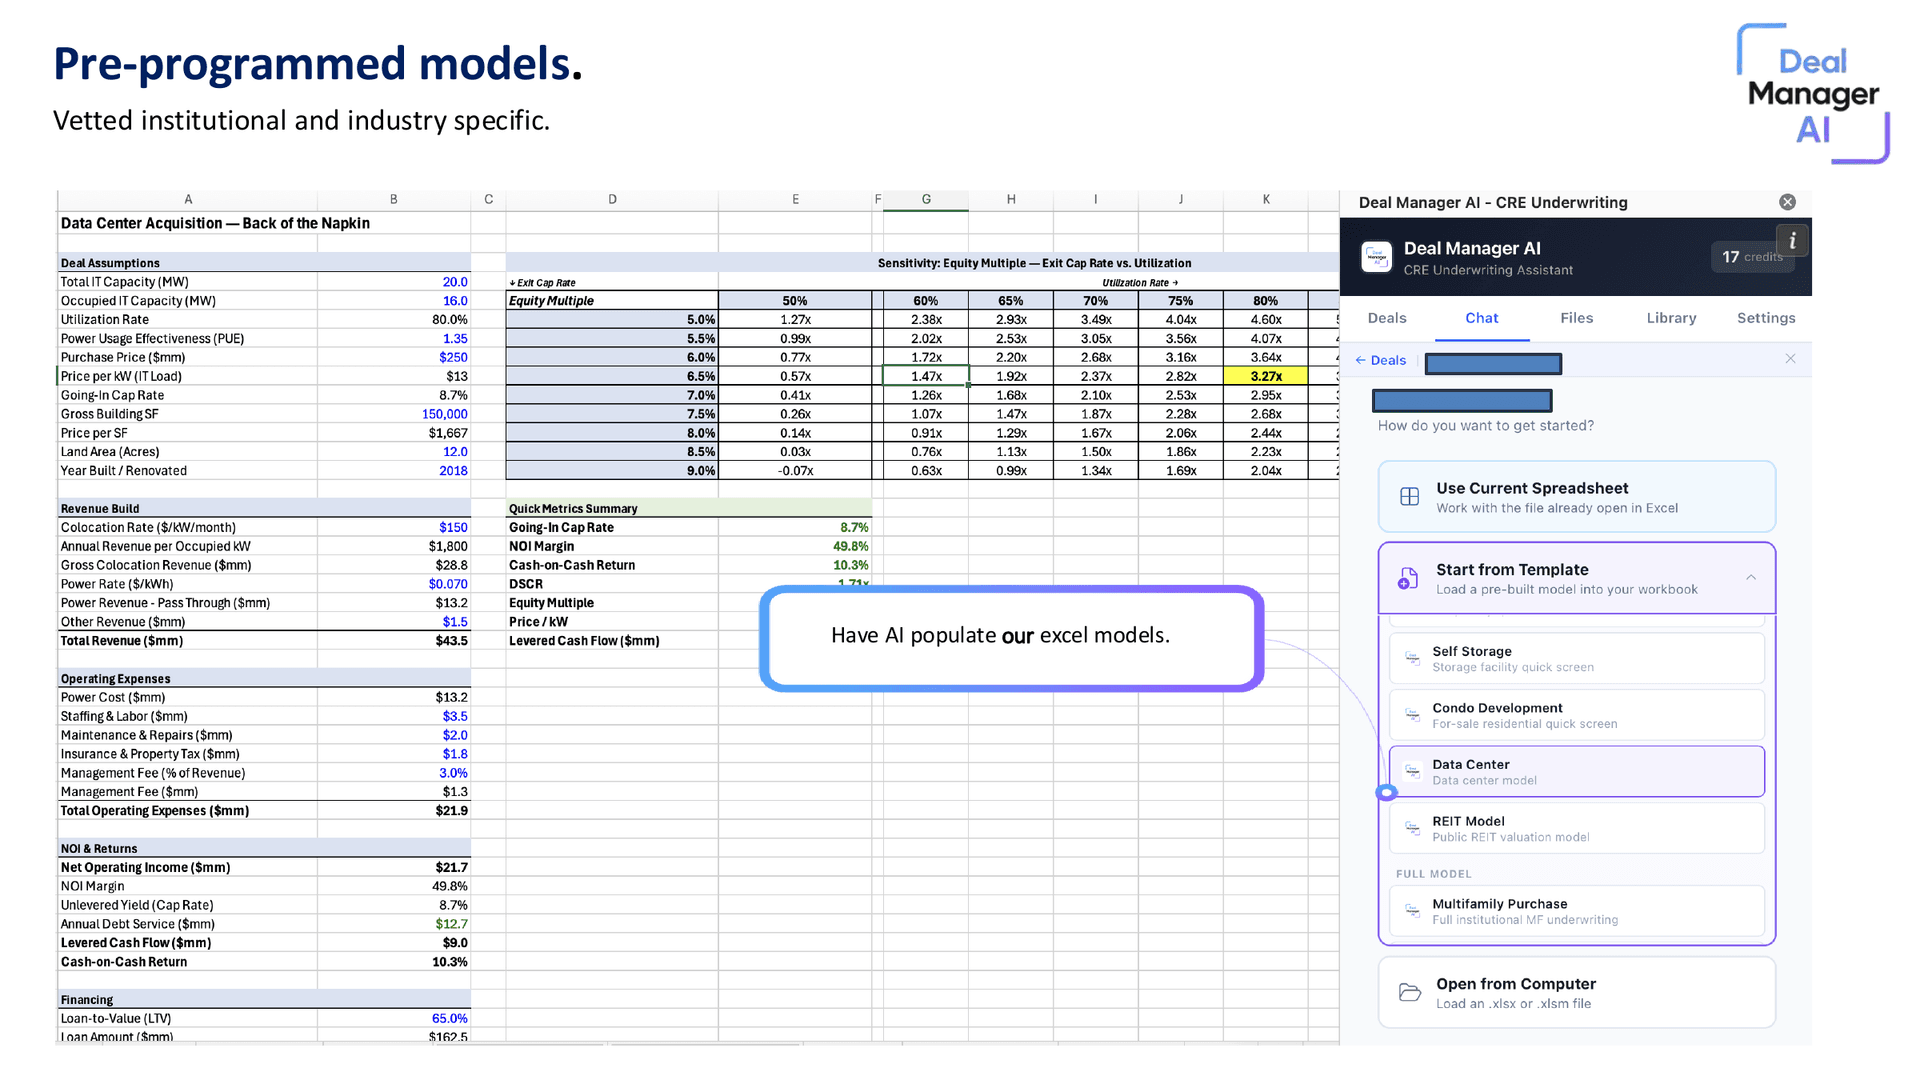Click the info icon in Deal Manager header
Image resolution: width=1920 pixels, height=1080 pixels.
click(1793, 241)
